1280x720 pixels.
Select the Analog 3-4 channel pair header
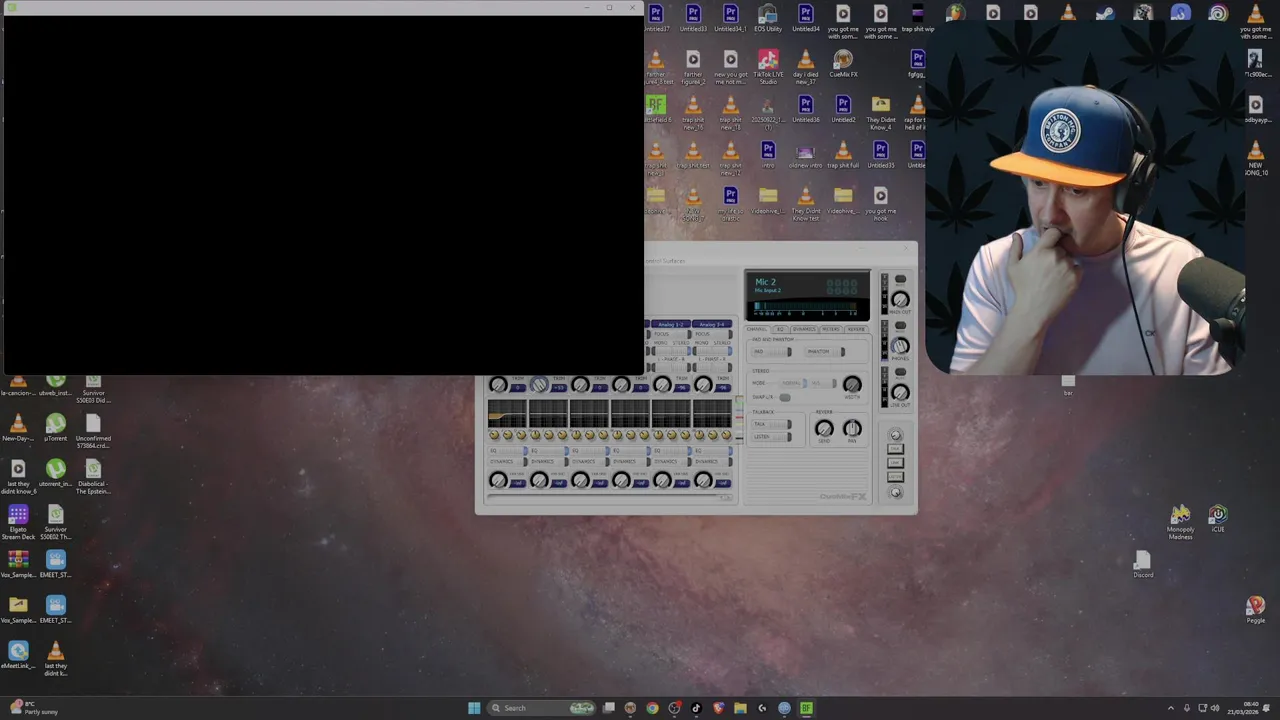pos(712,324)
